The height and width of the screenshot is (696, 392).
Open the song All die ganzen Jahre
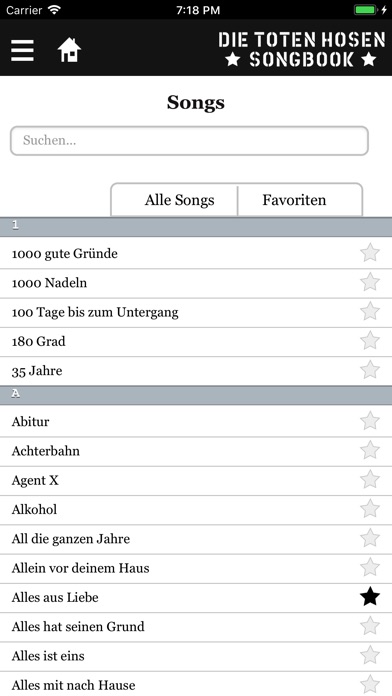[x=196, y=539]
